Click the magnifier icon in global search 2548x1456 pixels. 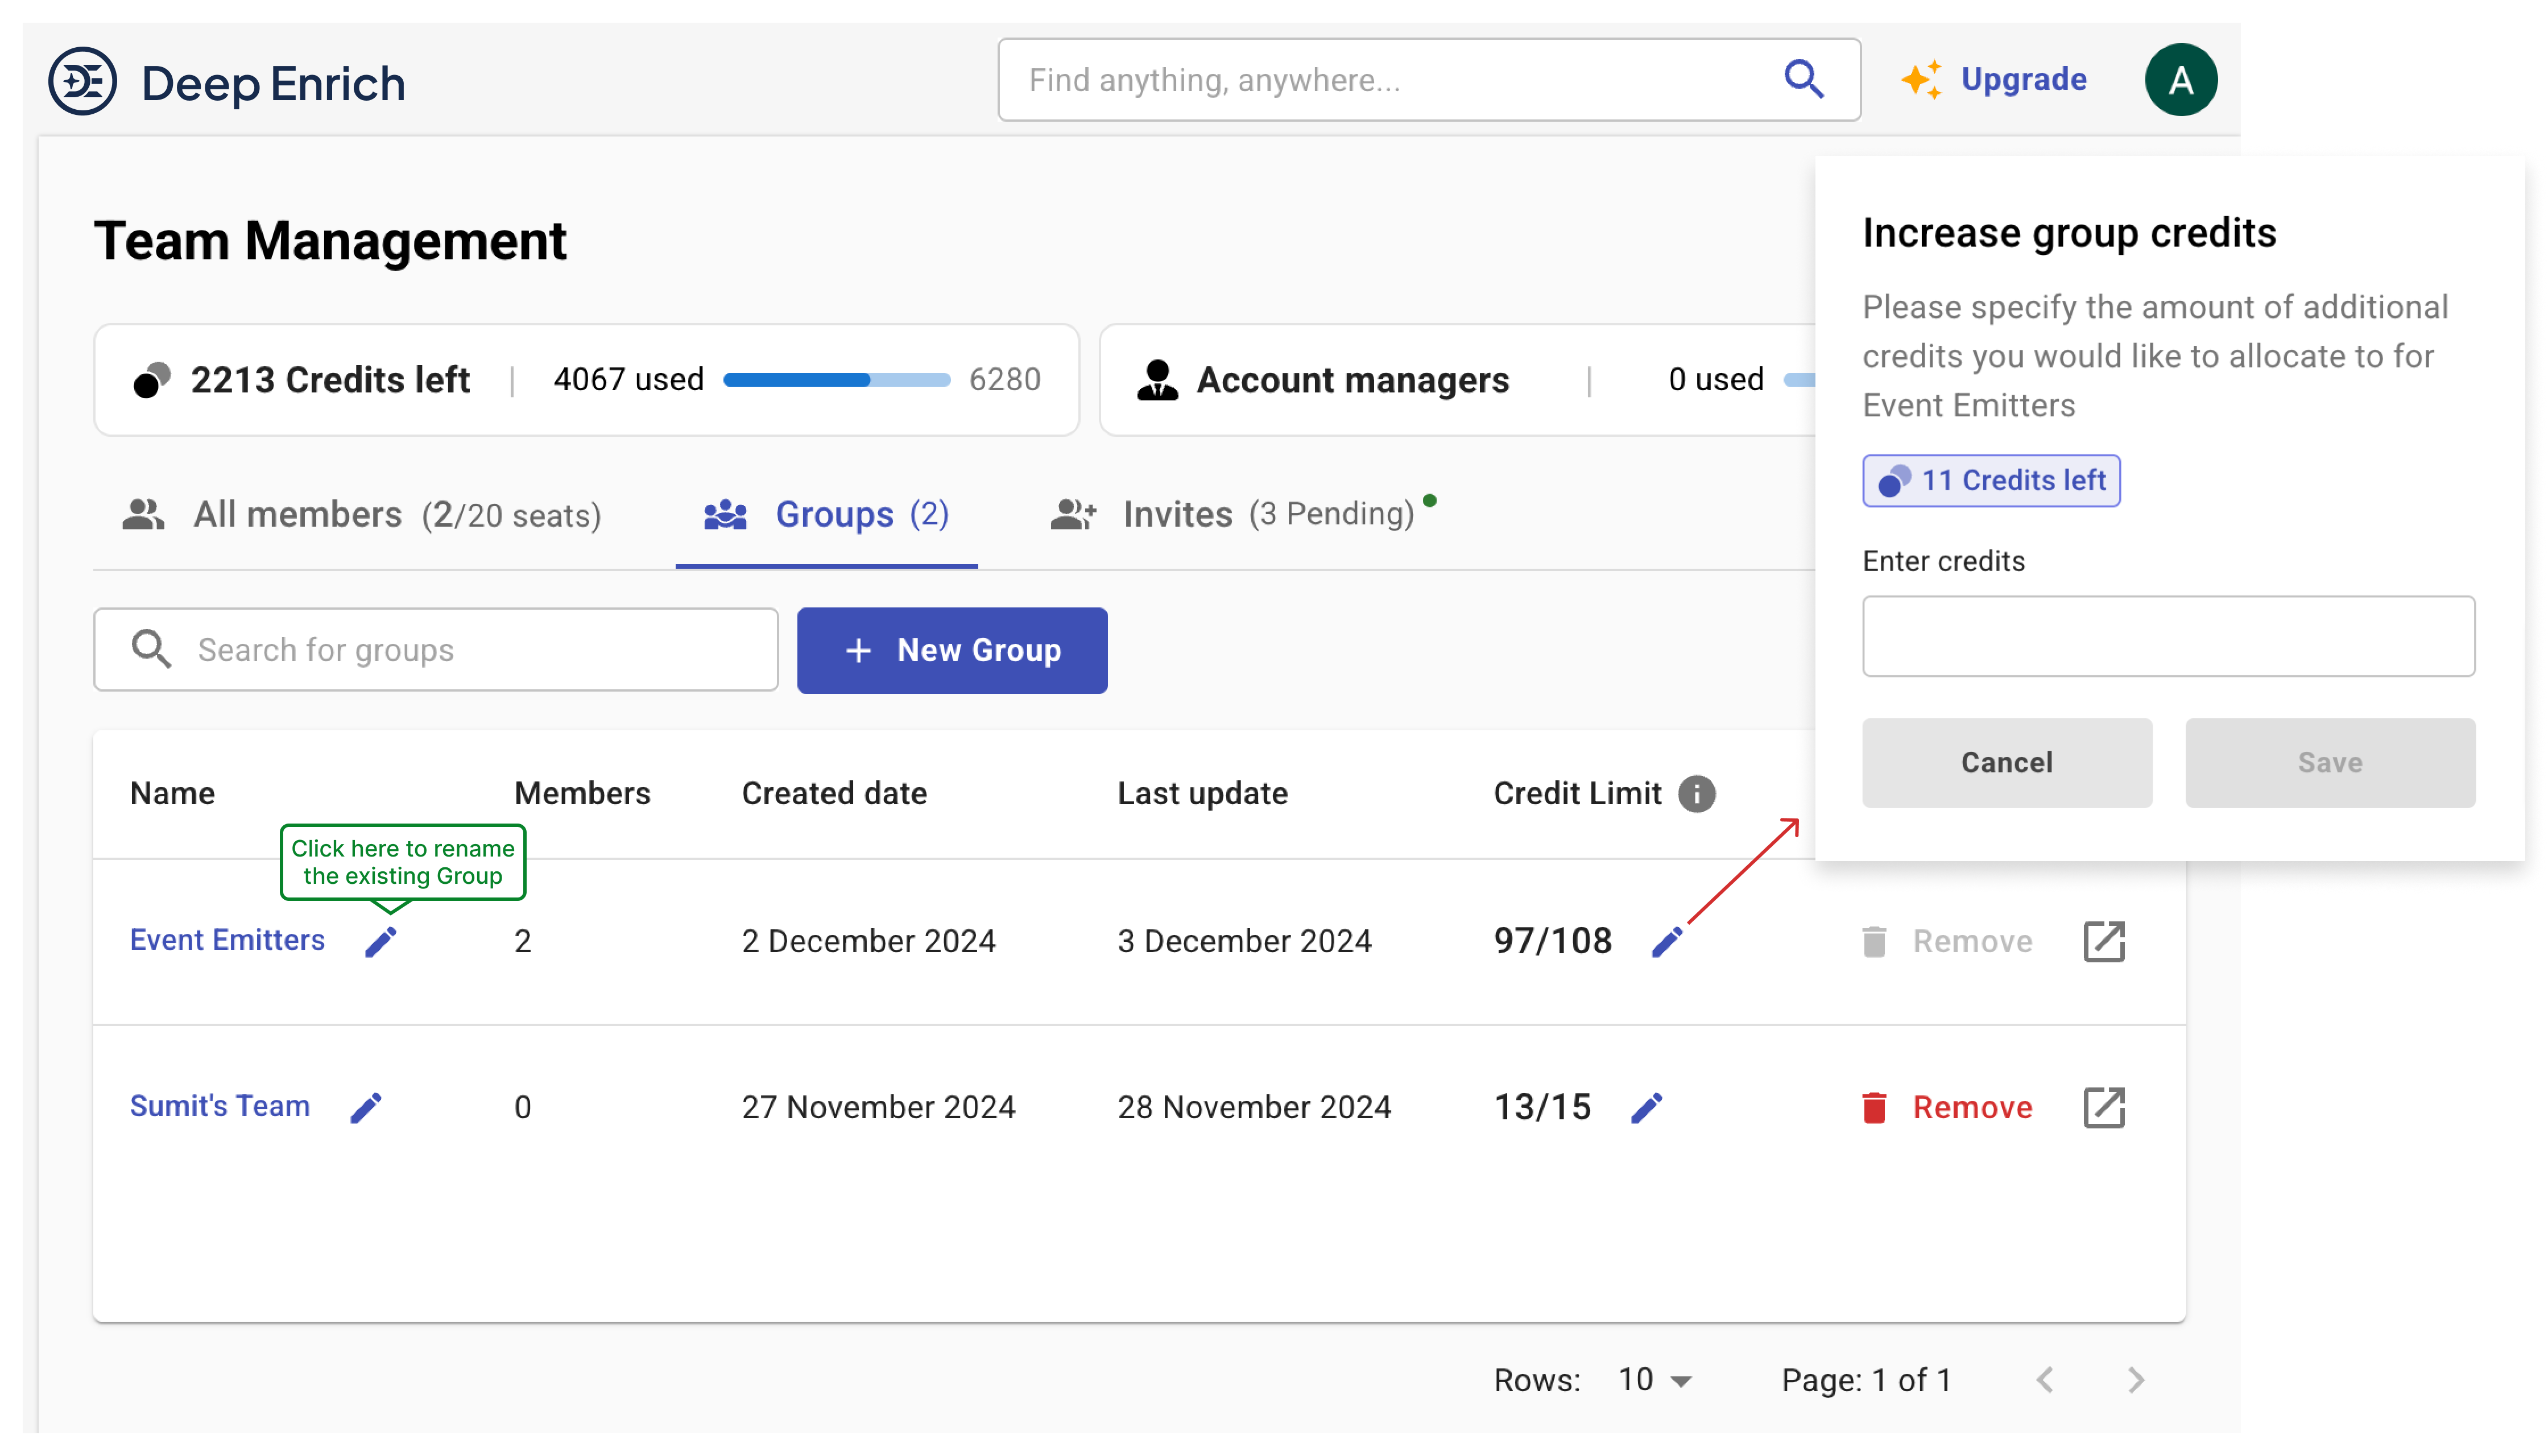[1804, 80]
